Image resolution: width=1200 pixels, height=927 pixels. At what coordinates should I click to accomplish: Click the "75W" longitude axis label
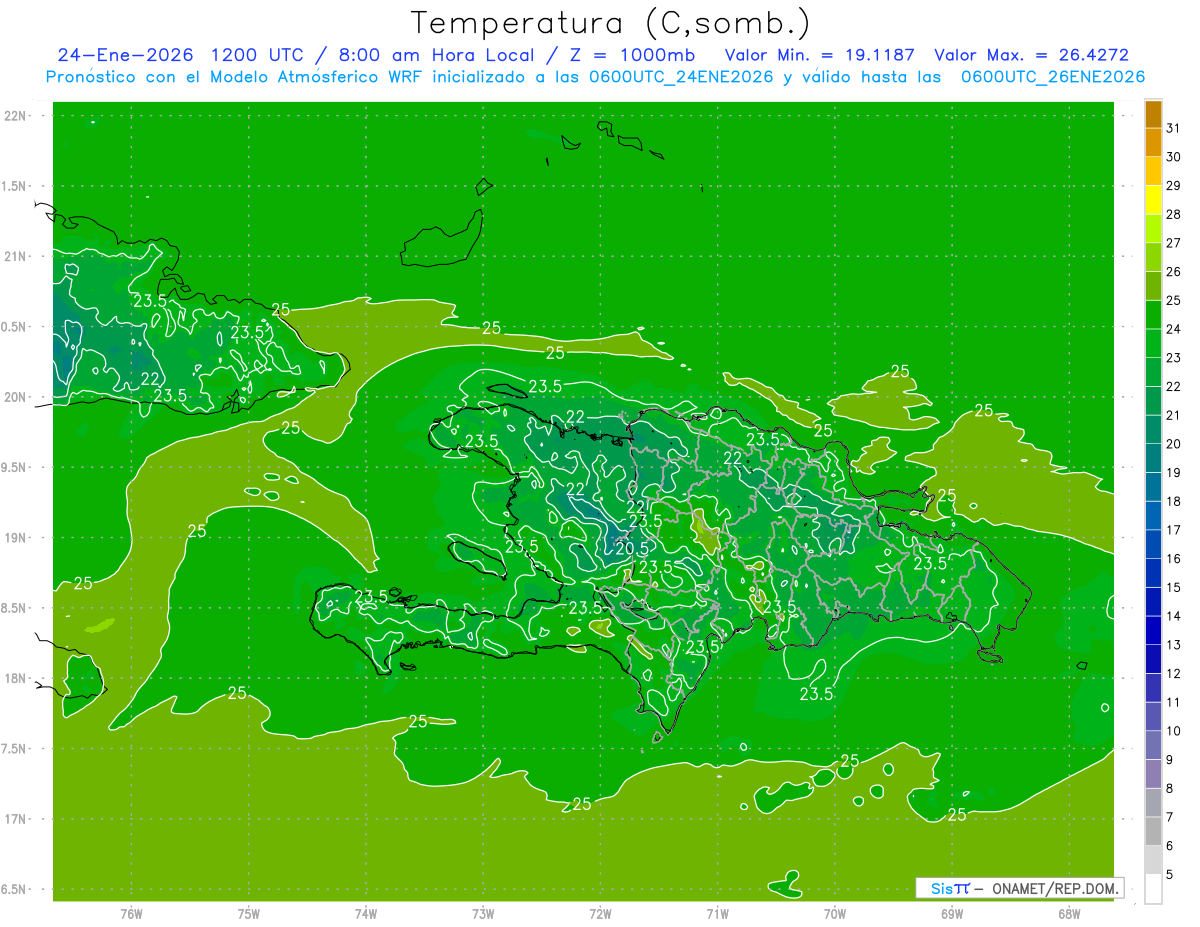[249, 914]
